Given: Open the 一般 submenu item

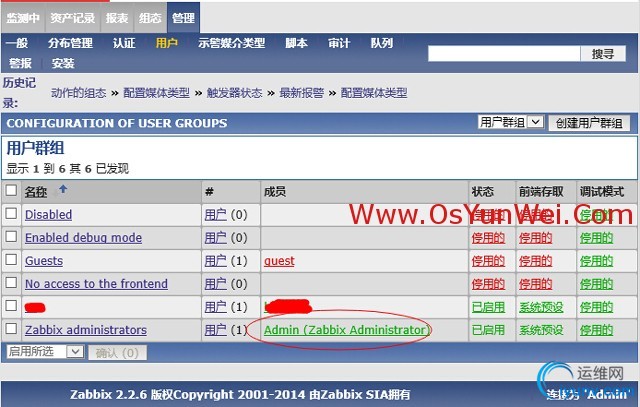Looking at the screenshot, I should [x=17, y=43].
